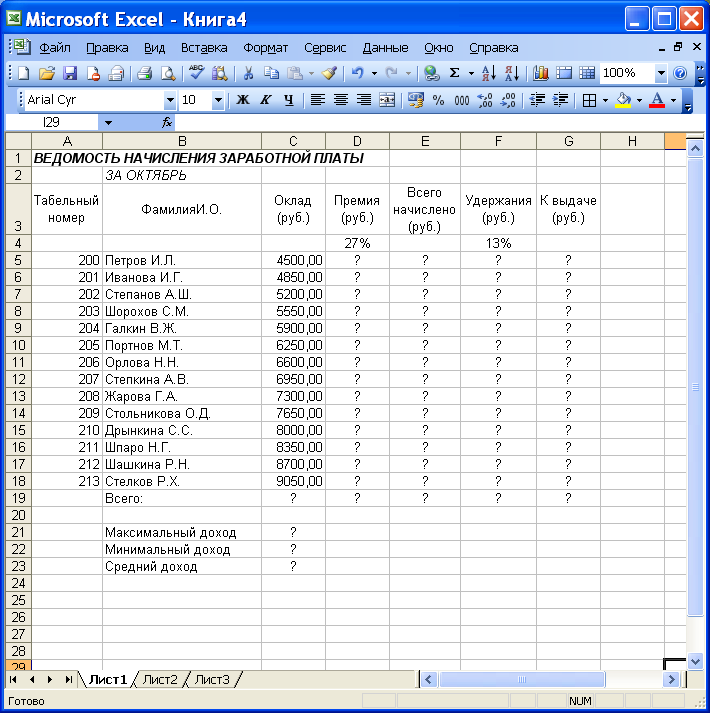
Task: Open the Файл menu
Action: (x=55, y=48)
